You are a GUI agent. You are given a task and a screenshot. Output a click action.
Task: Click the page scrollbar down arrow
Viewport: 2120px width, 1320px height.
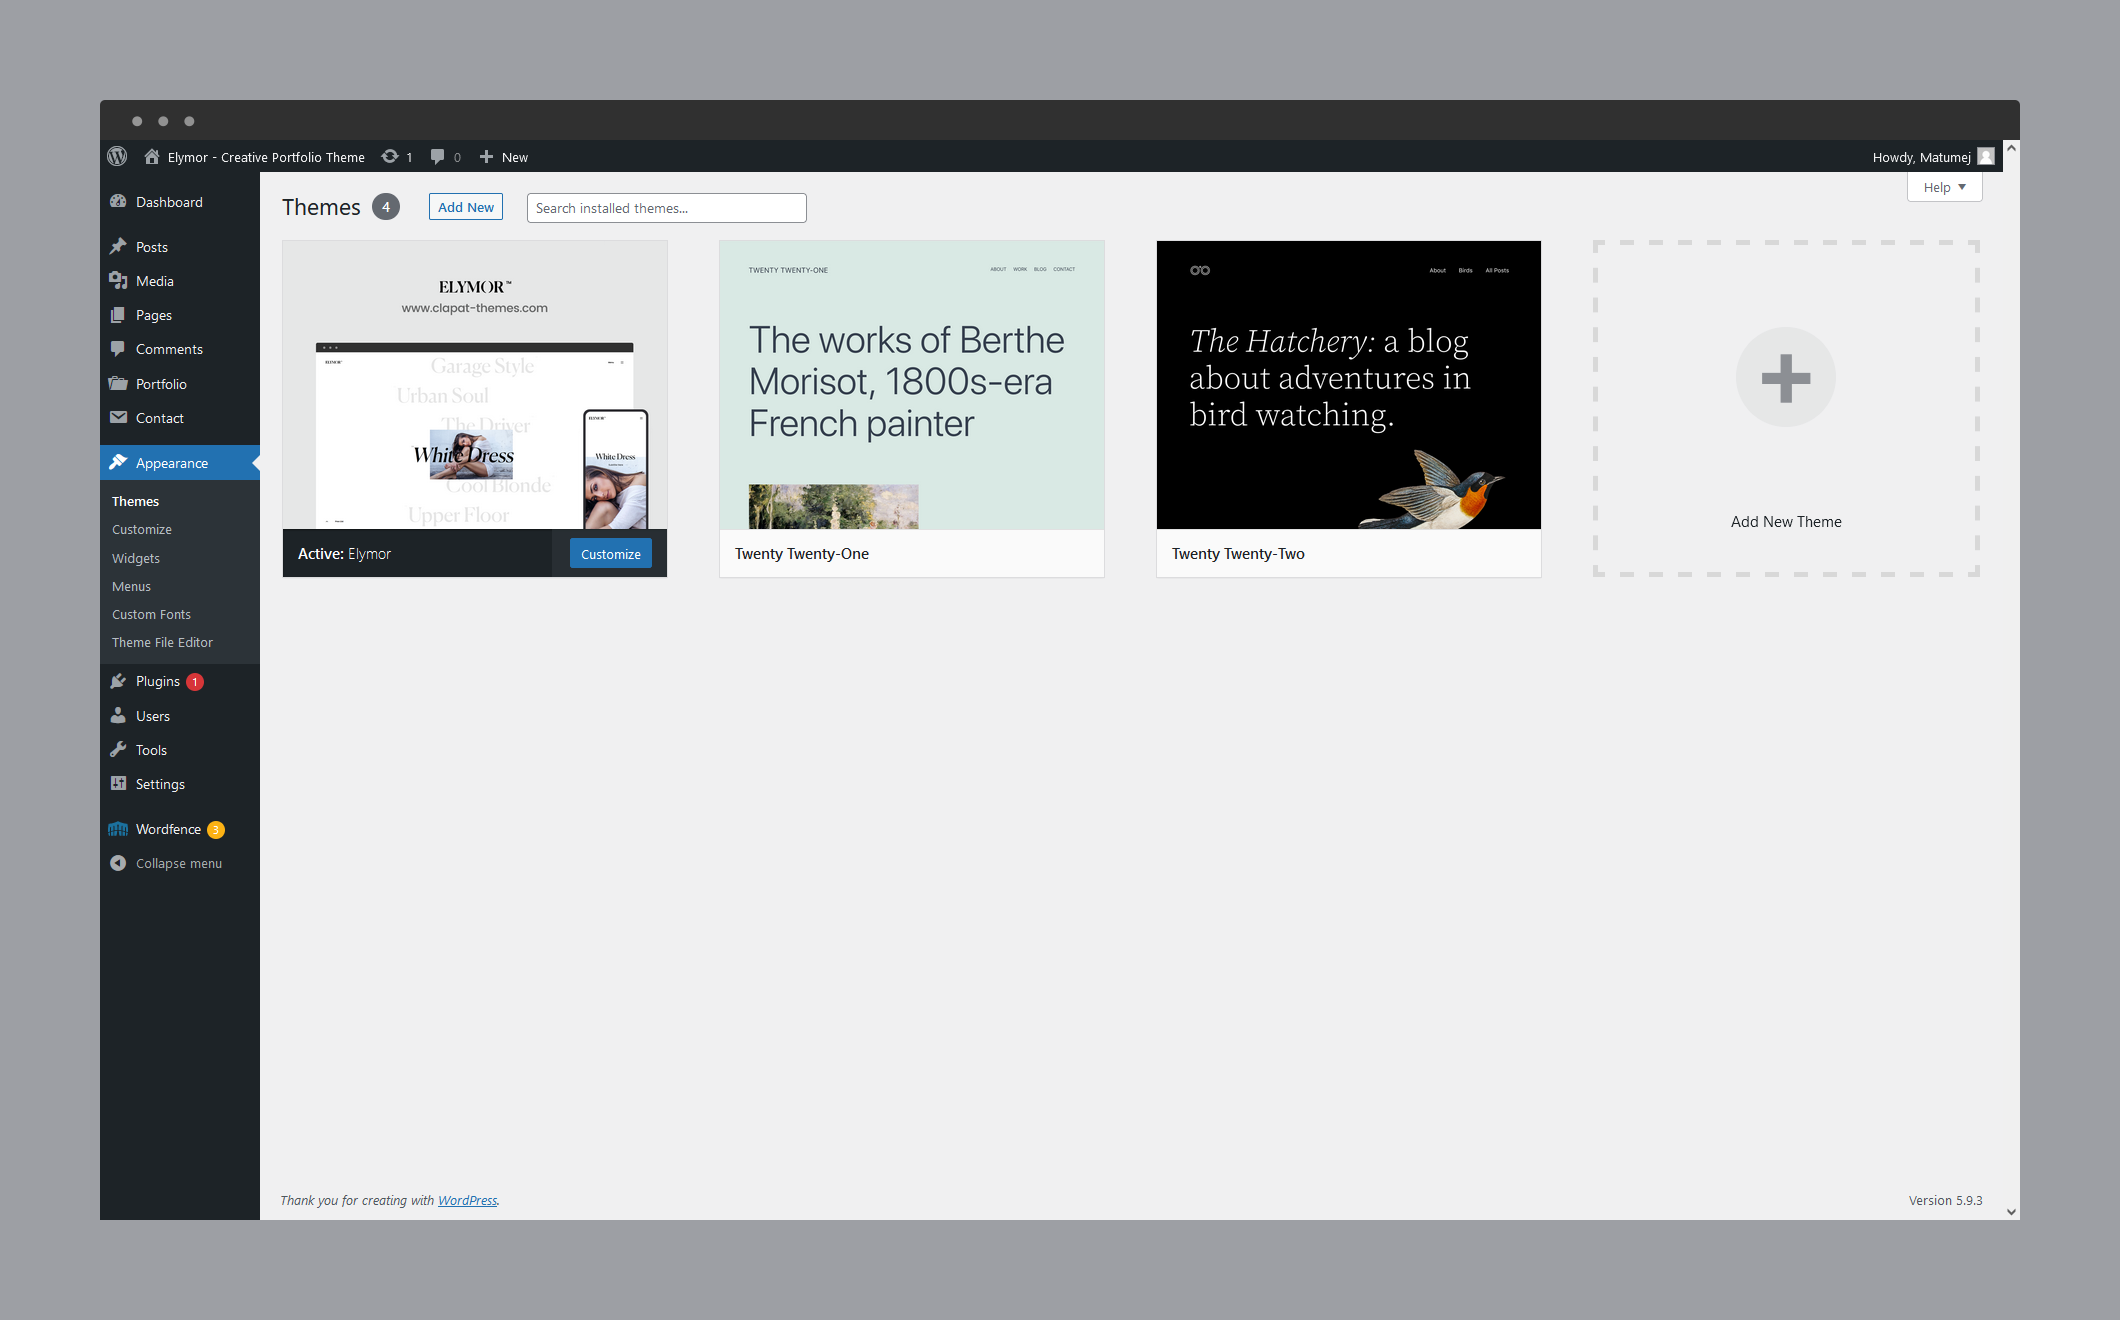point(2011,1211)
